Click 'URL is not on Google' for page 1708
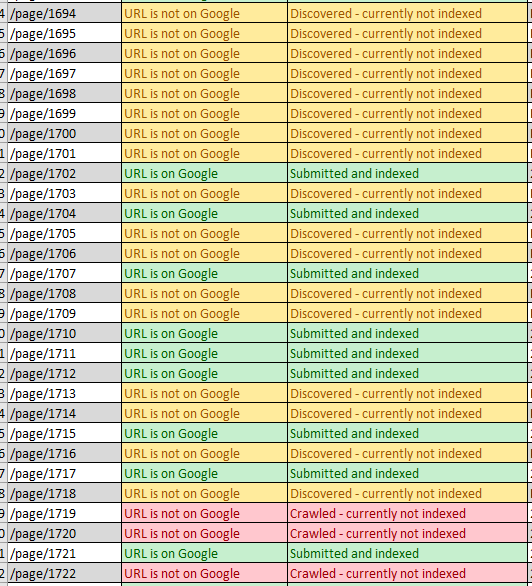Viewport: 532px width, 586px height. [182, 293]
